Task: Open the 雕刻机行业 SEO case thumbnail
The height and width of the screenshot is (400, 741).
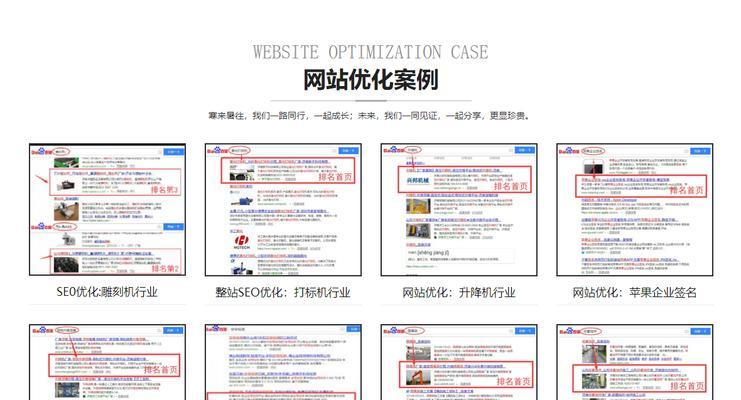Action: 107,209
